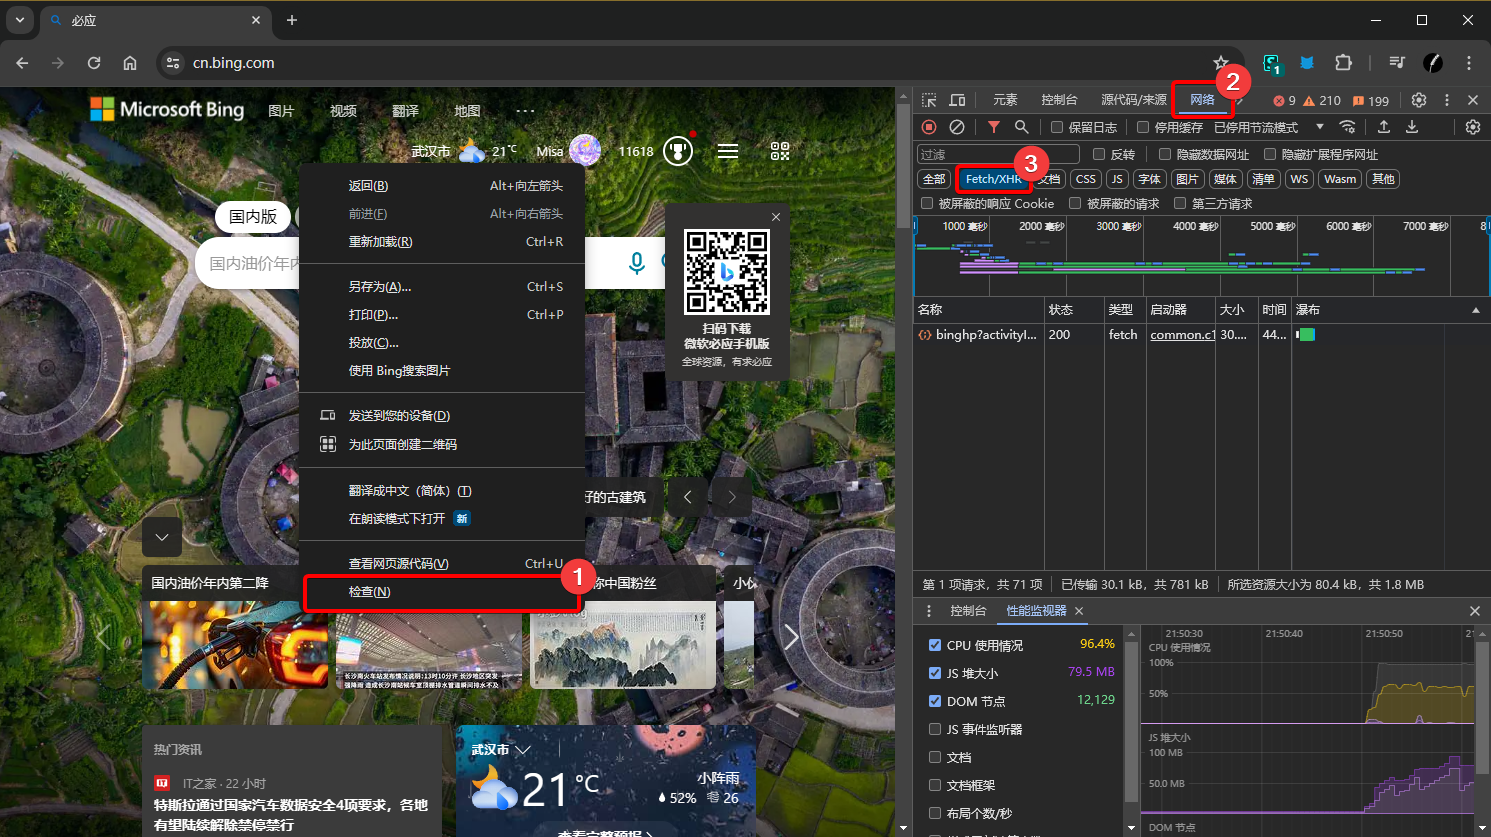Click the Bing QR code icon
The height and width of the screenshot is (837, 1491).
(780, 151)
